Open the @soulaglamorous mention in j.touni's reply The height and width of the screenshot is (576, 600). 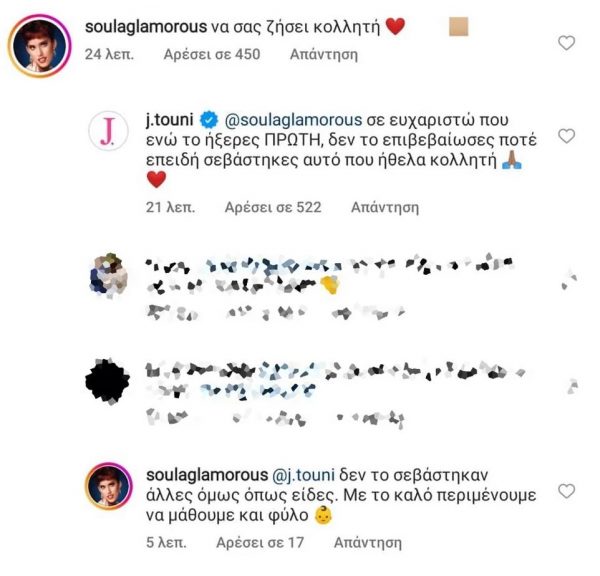293,120
